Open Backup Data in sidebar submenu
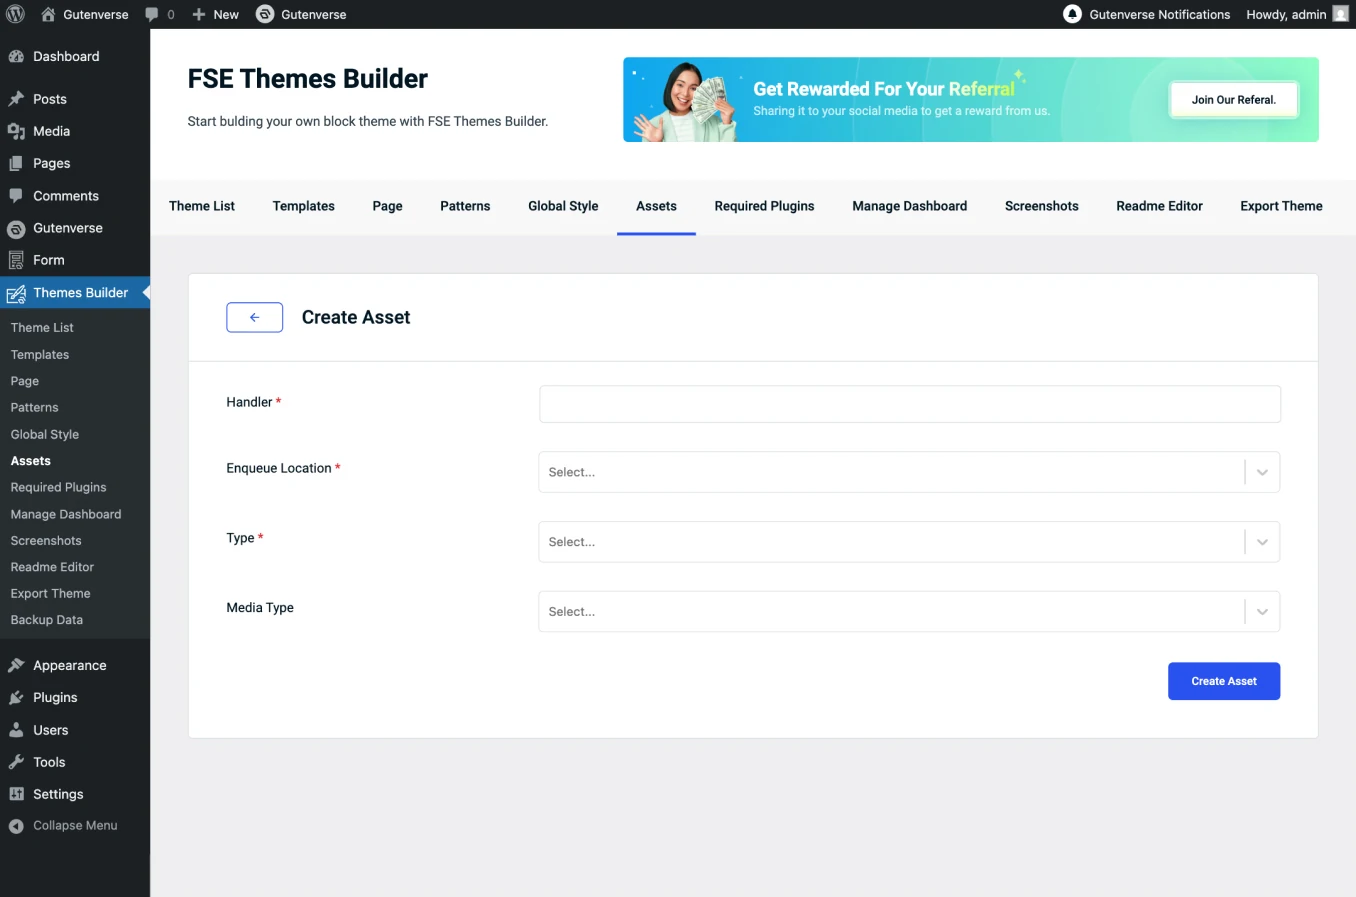 pyautogui.click(x=47, y=620)
